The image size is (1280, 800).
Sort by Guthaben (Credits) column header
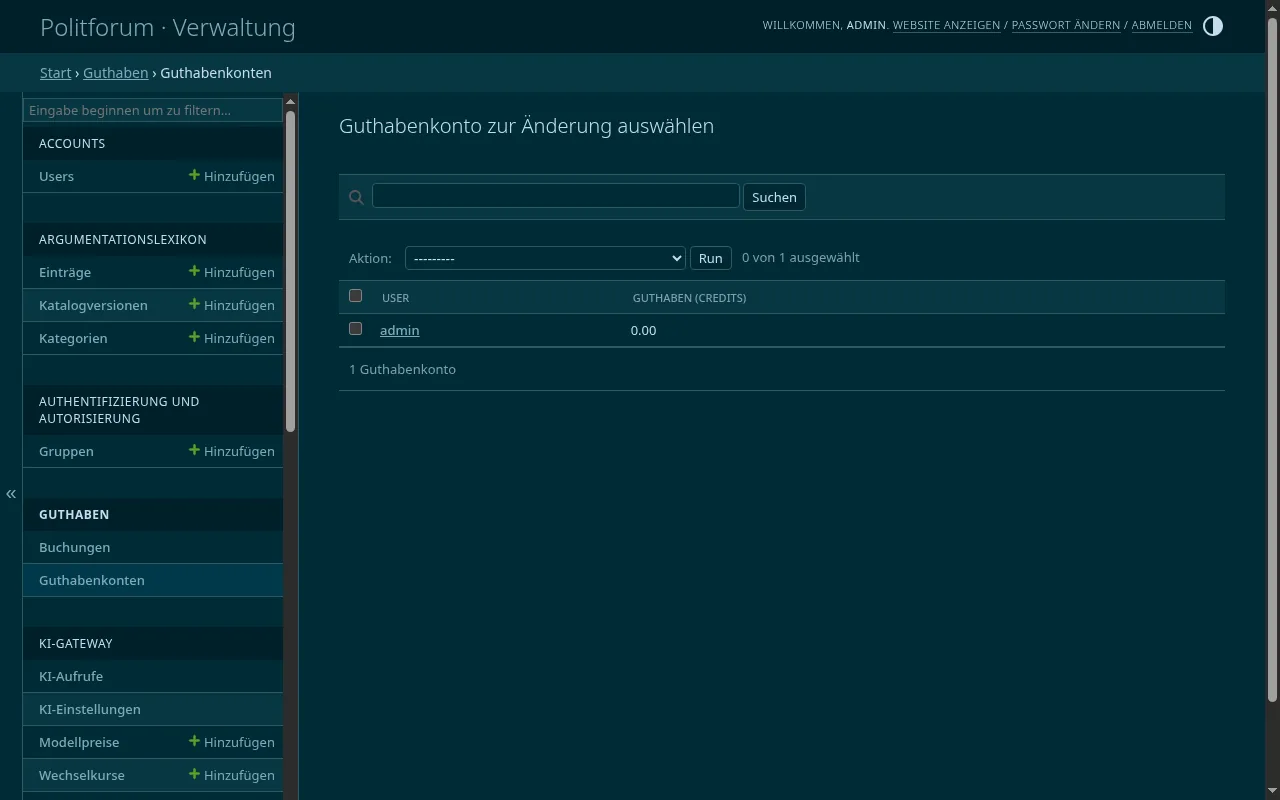pos(689,298)
